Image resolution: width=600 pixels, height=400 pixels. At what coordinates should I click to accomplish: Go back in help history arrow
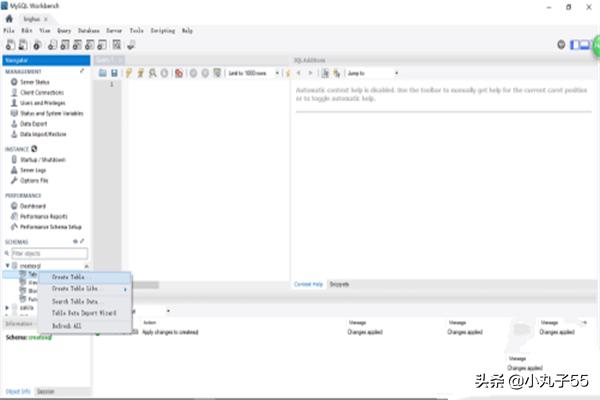point(298,73)
